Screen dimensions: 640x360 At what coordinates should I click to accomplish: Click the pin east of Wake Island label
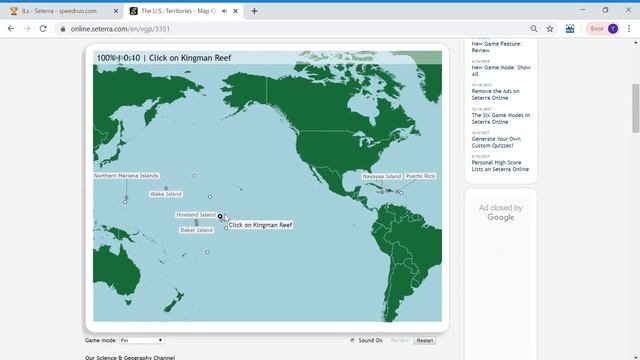[210, 197]
